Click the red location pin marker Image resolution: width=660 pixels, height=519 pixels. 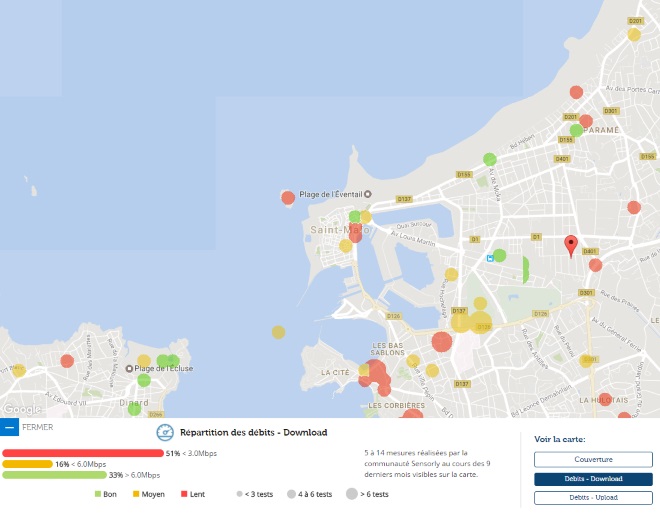571,246
